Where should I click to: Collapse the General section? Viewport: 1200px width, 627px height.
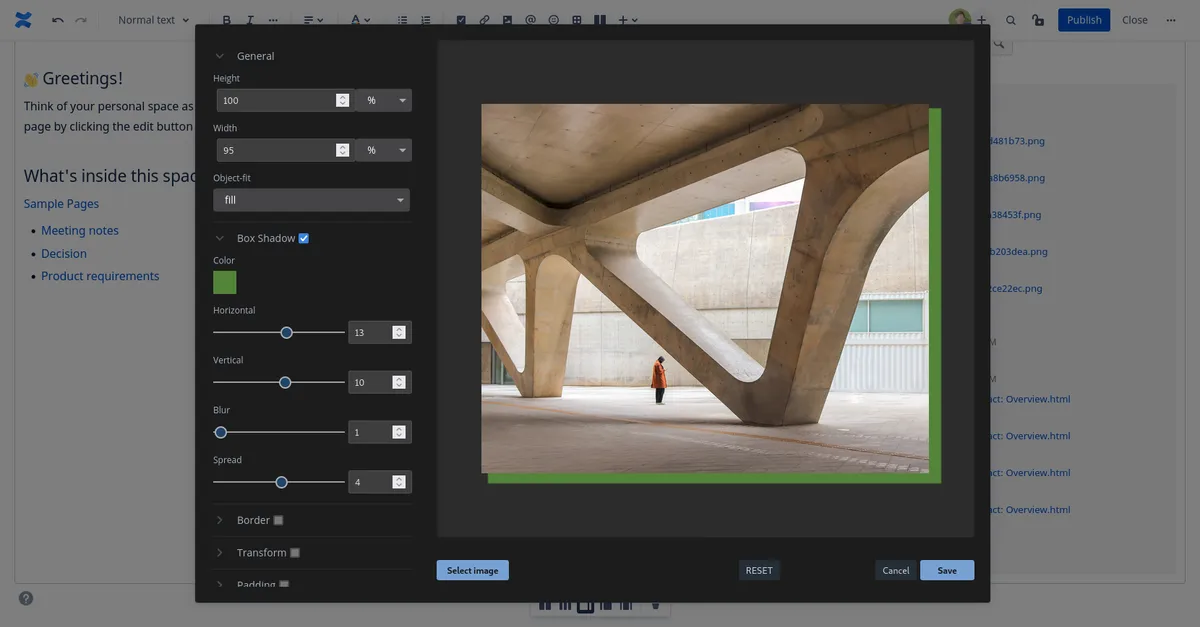click(220, 56)
